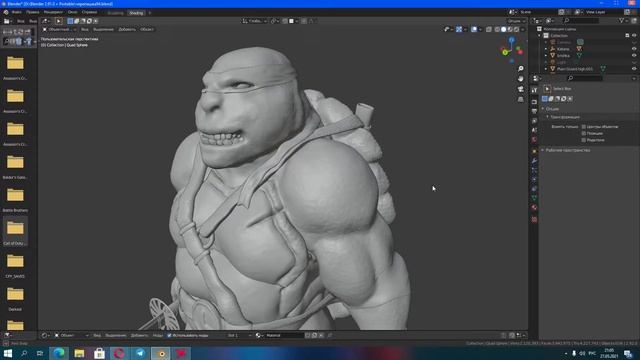640x360 pixels.
Task: Open the Tool properties tab
Action: (x=534, y=90)
